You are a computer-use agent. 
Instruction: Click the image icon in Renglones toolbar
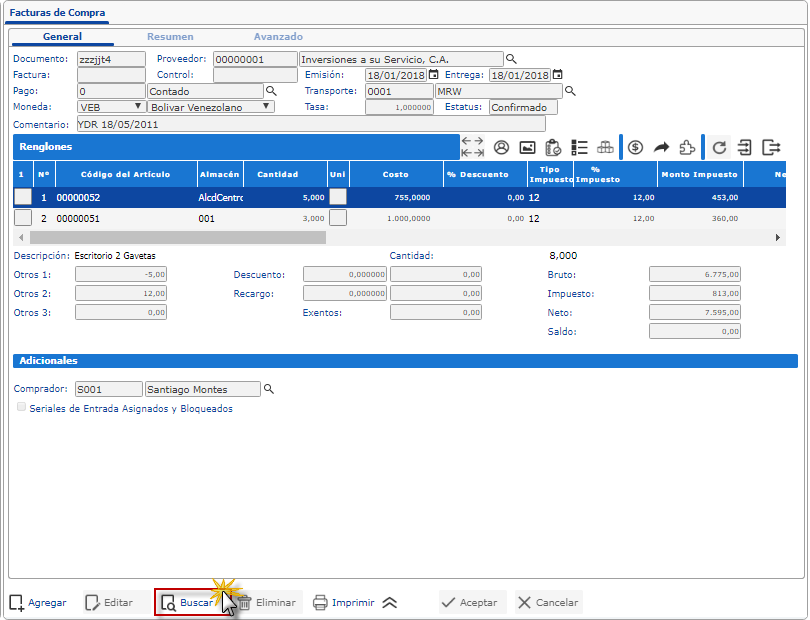527,147
